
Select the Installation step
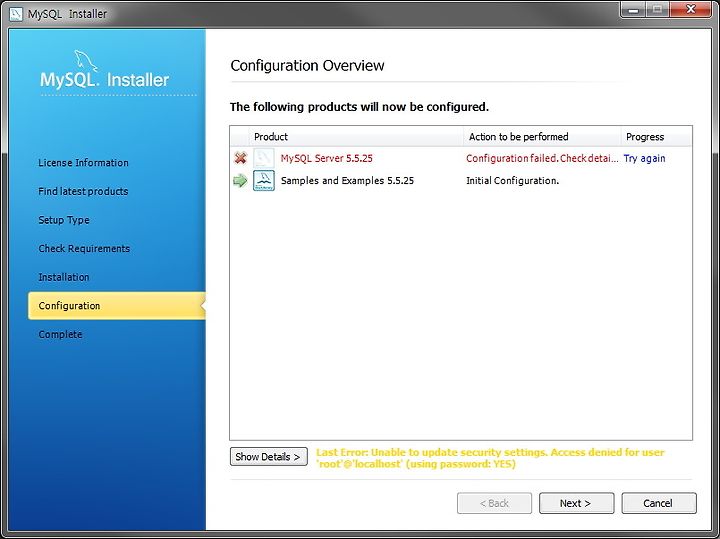pyautogui.click(x=64, y=277)
